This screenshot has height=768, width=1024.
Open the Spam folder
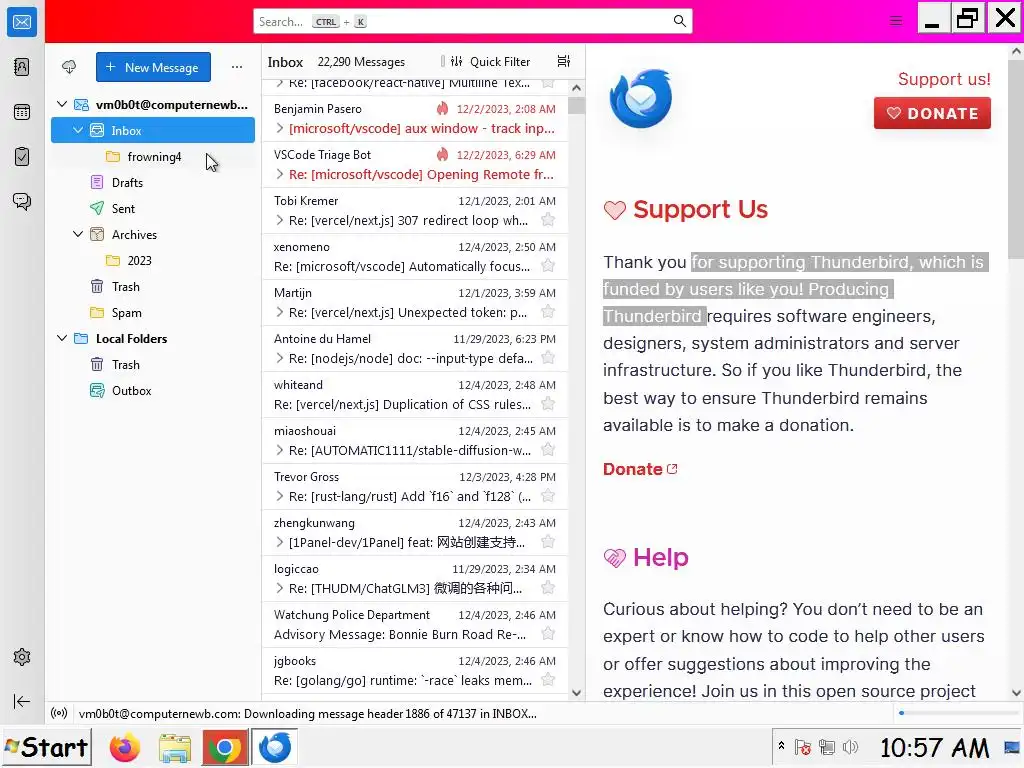[153, 312]
